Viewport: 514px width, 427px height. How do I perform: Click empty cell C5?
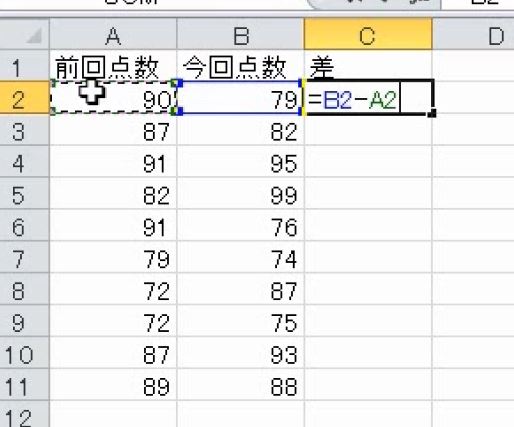coord(368,194)
